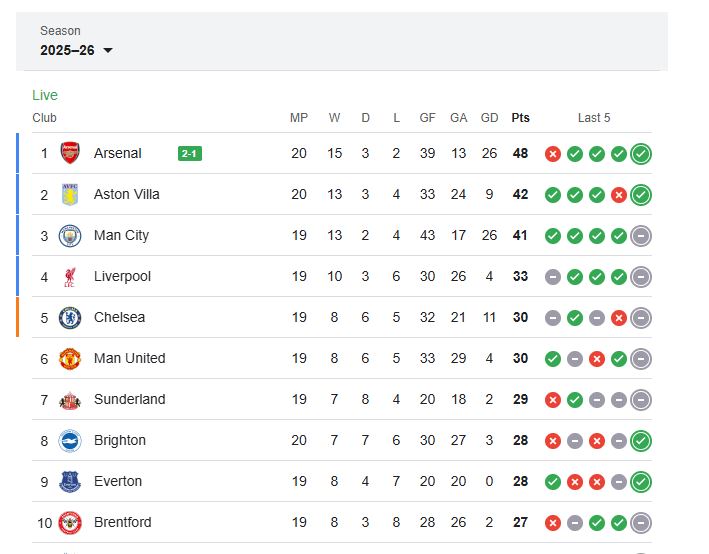Click the Aston Villa club crest
The width and height of the screenshot is (709, 554).
tap(70, 194)
